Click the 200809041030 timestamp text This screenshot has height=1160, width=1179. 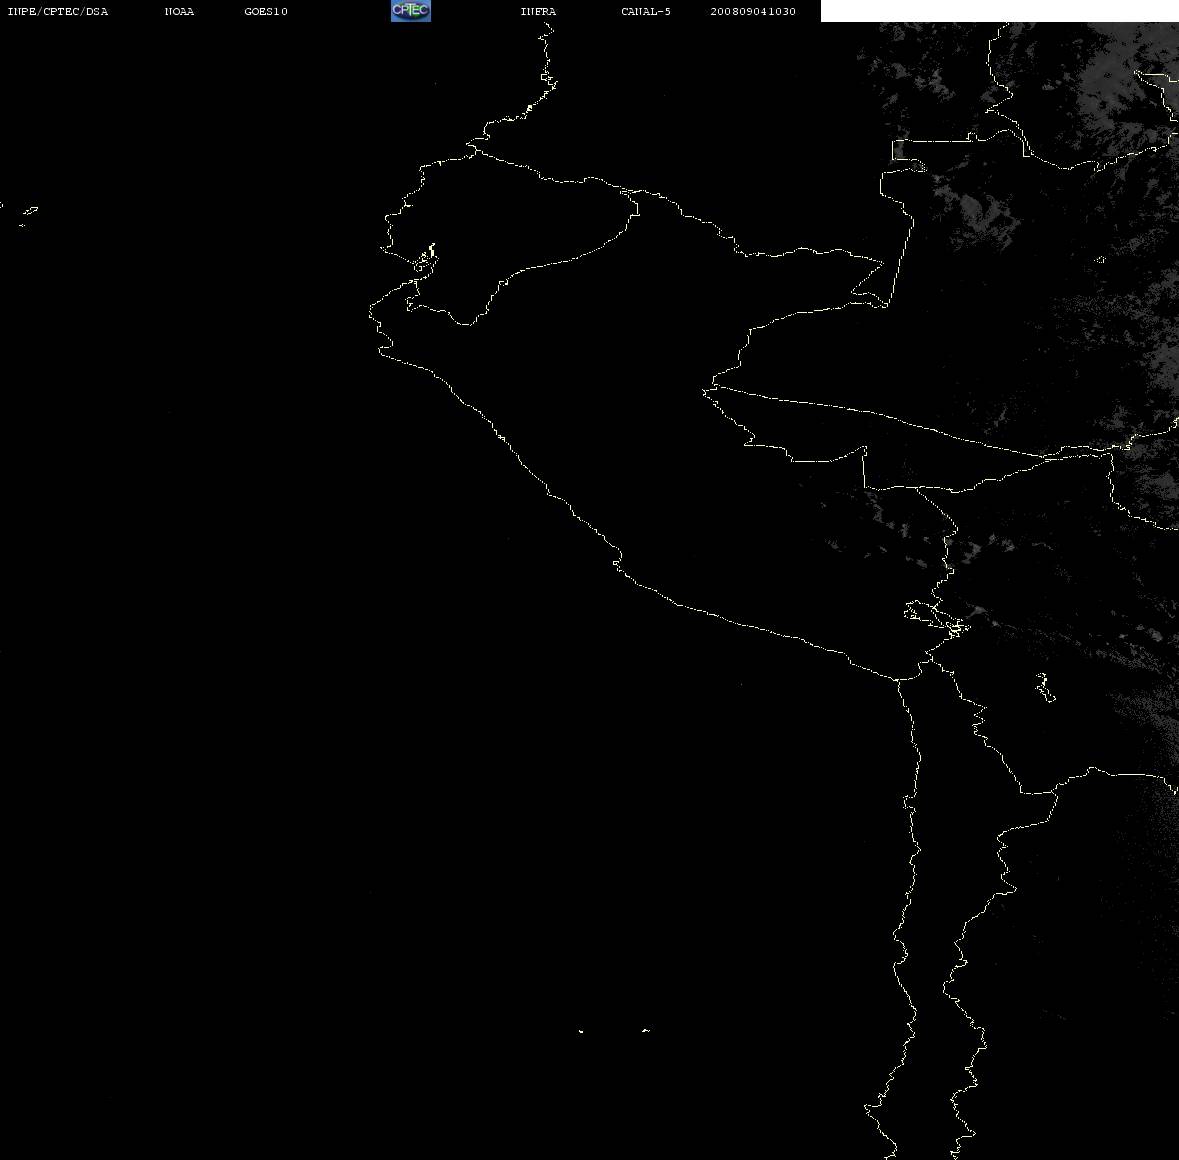tap(753, 11)
